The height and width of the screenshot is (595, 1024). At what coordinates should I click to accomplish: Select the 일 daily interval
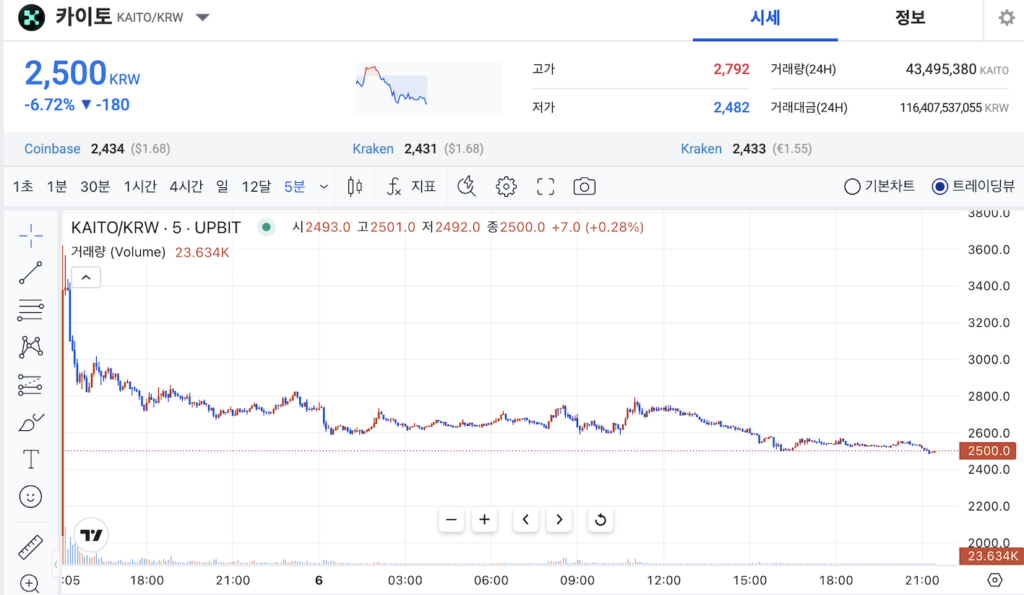[223, 187]
